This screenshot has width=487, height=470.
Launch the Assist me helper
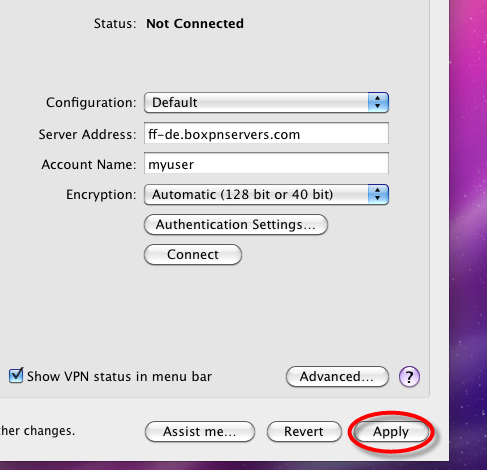point(200,431)
